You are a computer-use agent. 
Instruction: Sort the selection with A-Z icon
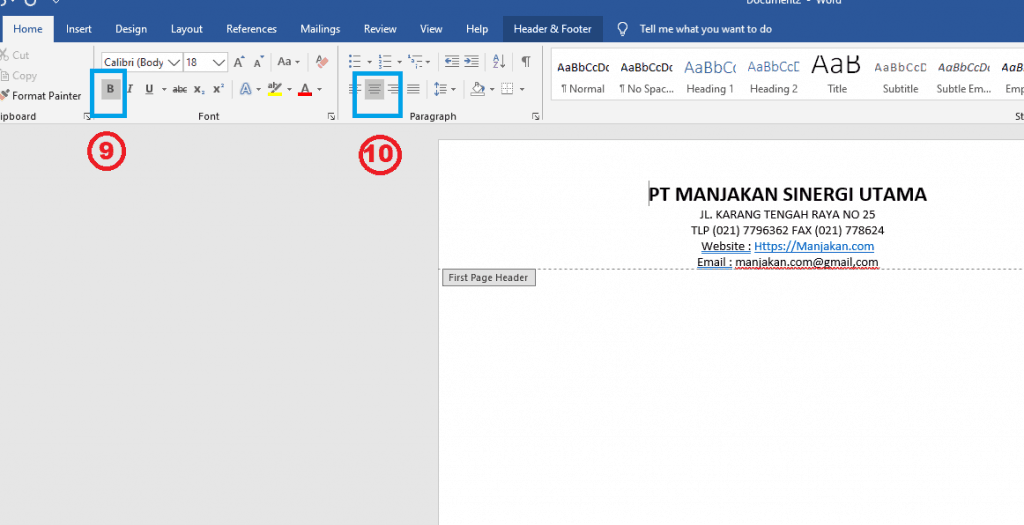click(x=499, y=62)
